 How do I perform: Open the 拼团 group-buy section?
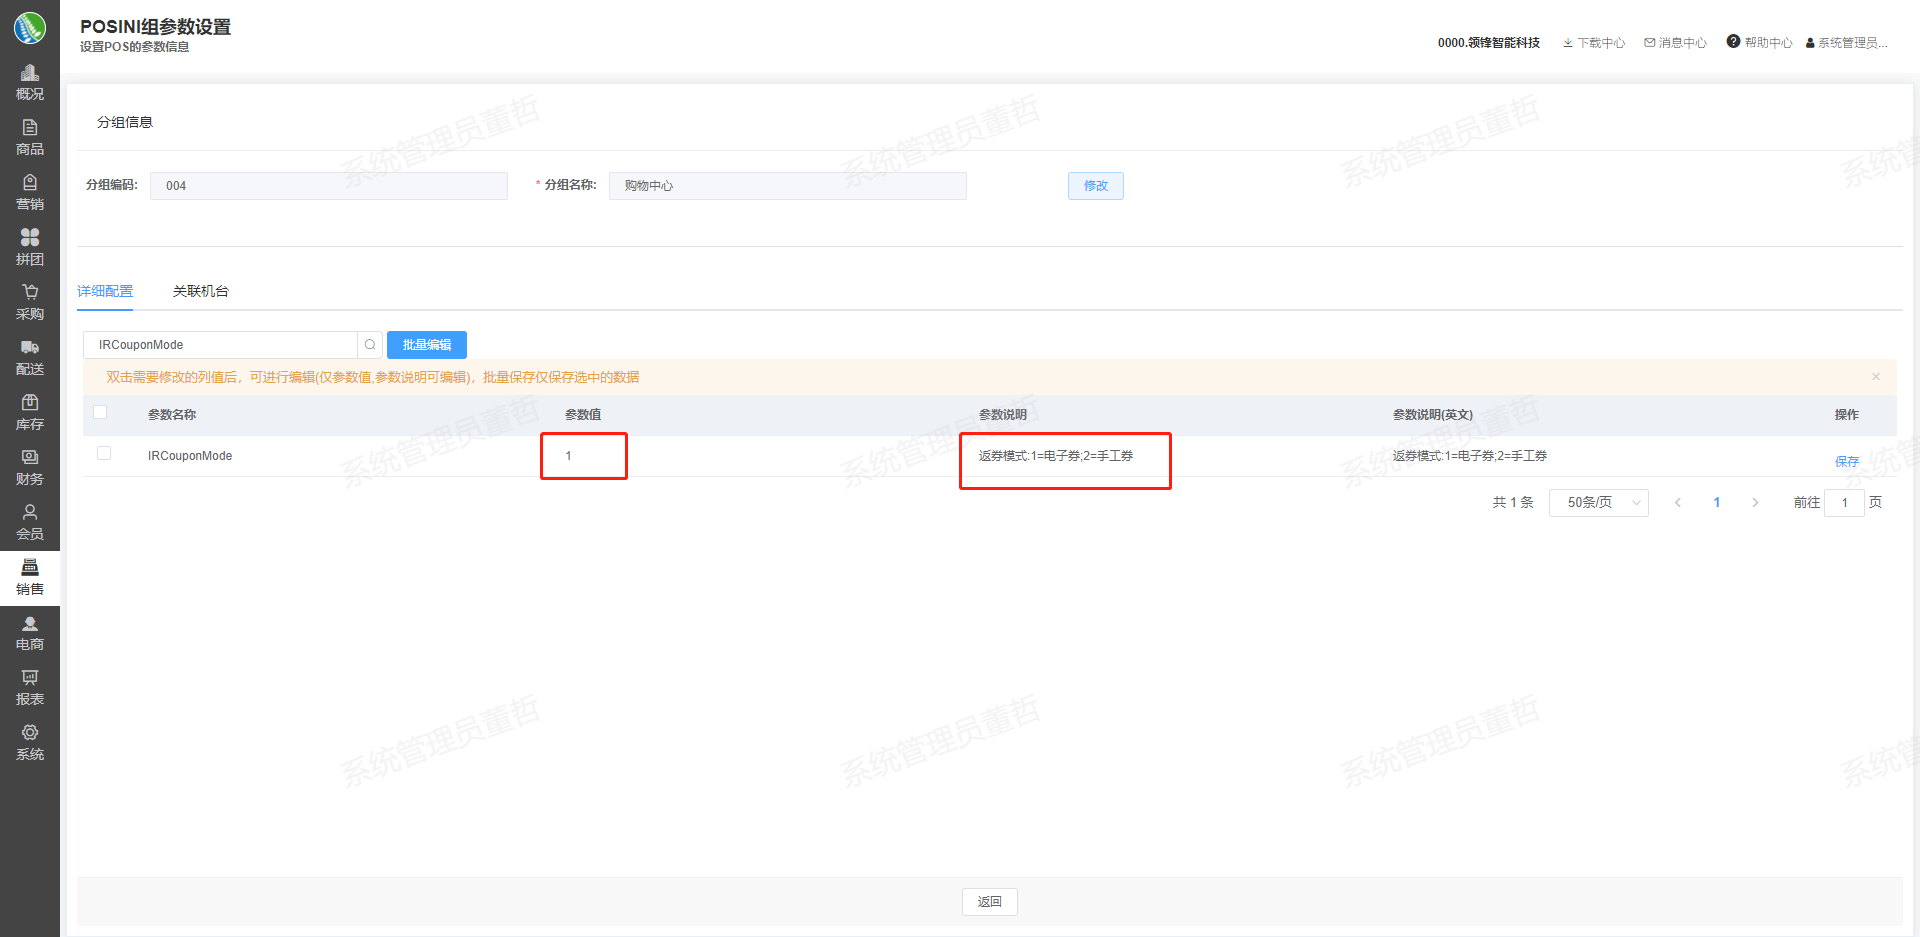click(30, 248)
